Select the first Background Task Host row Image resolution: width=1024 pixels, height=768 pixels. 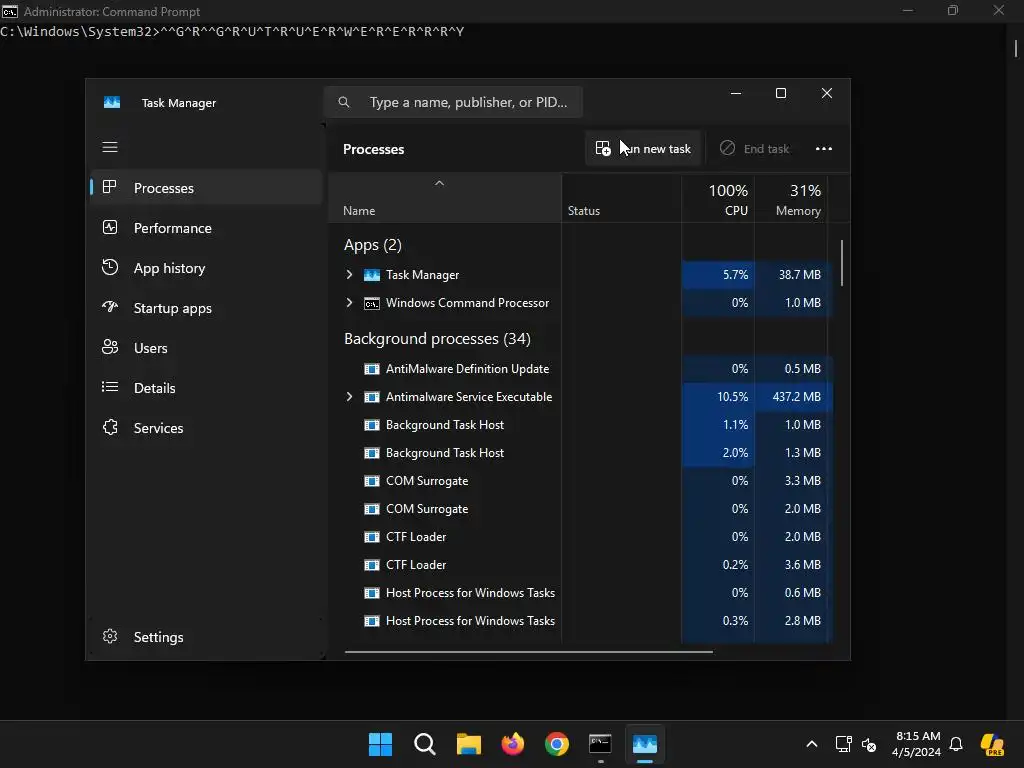[x=581, y=425]
